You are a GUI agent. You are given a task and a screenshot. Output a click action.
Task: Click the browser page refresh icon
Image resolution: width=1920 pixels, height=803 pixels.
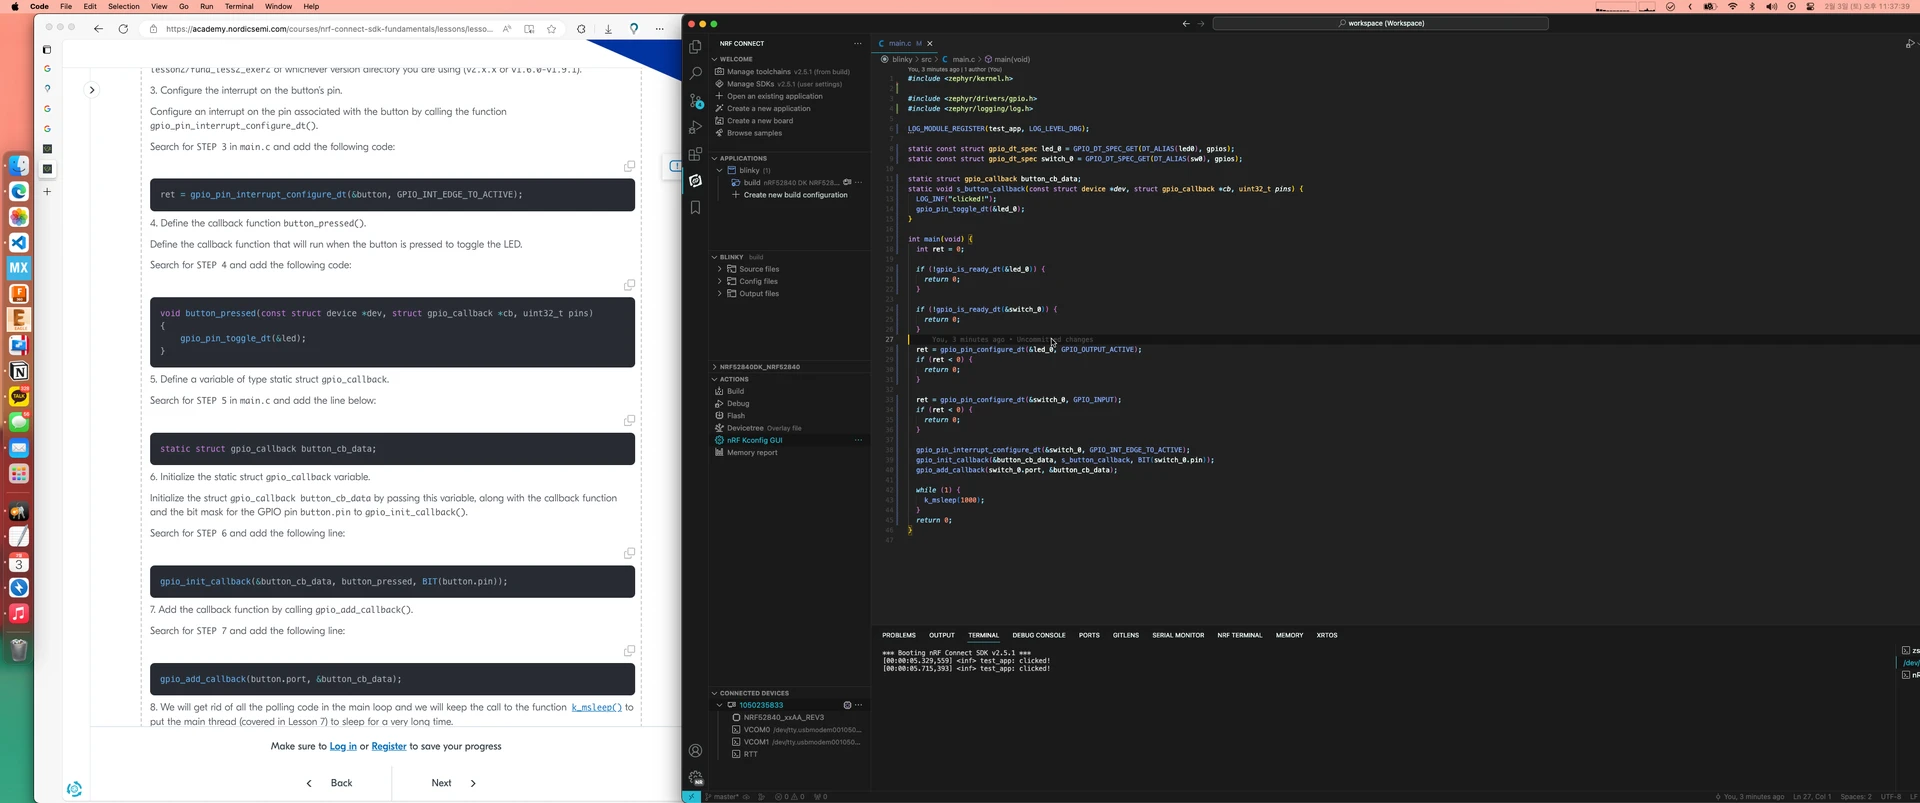[x=123, y=29]
